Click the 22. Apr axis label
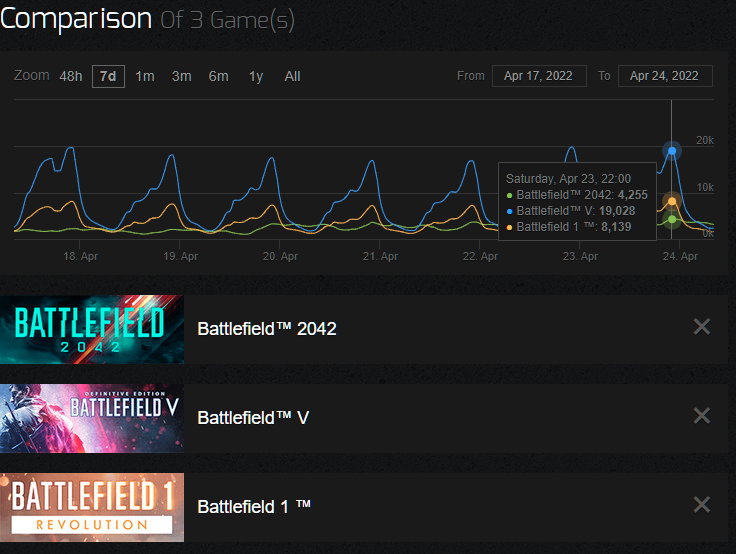736x554 pixels. [x=480, y=256]
